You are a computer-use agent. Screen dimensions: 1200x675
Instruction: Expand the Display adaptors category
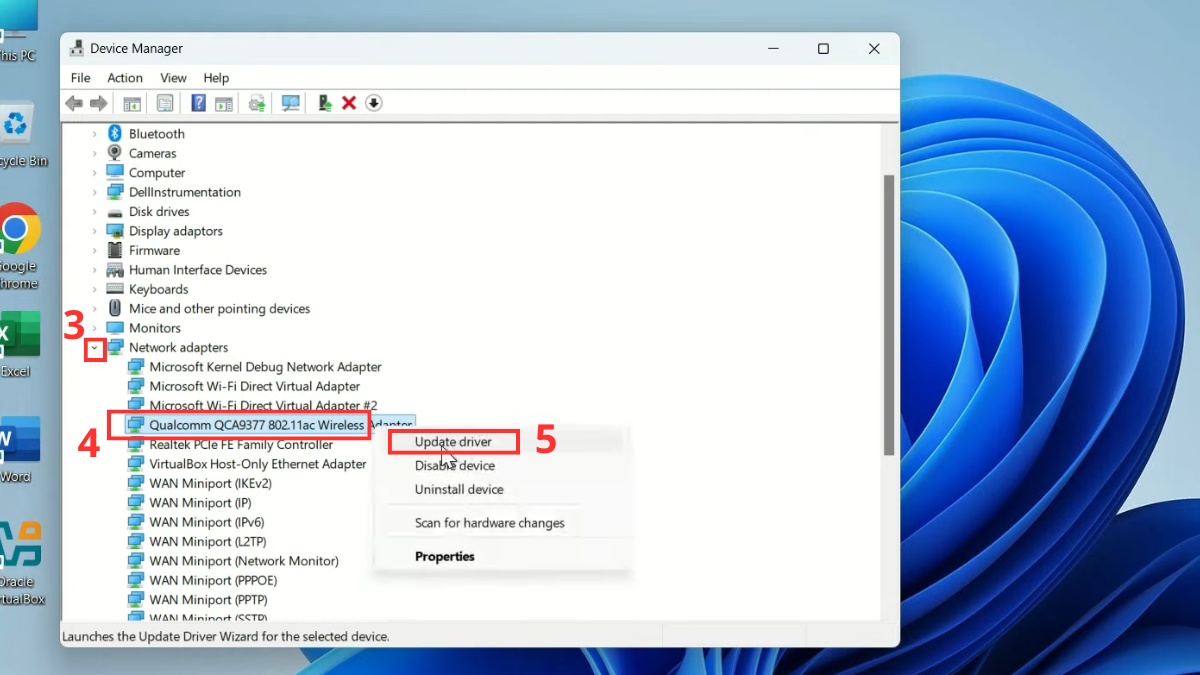(x=95, y=231)
